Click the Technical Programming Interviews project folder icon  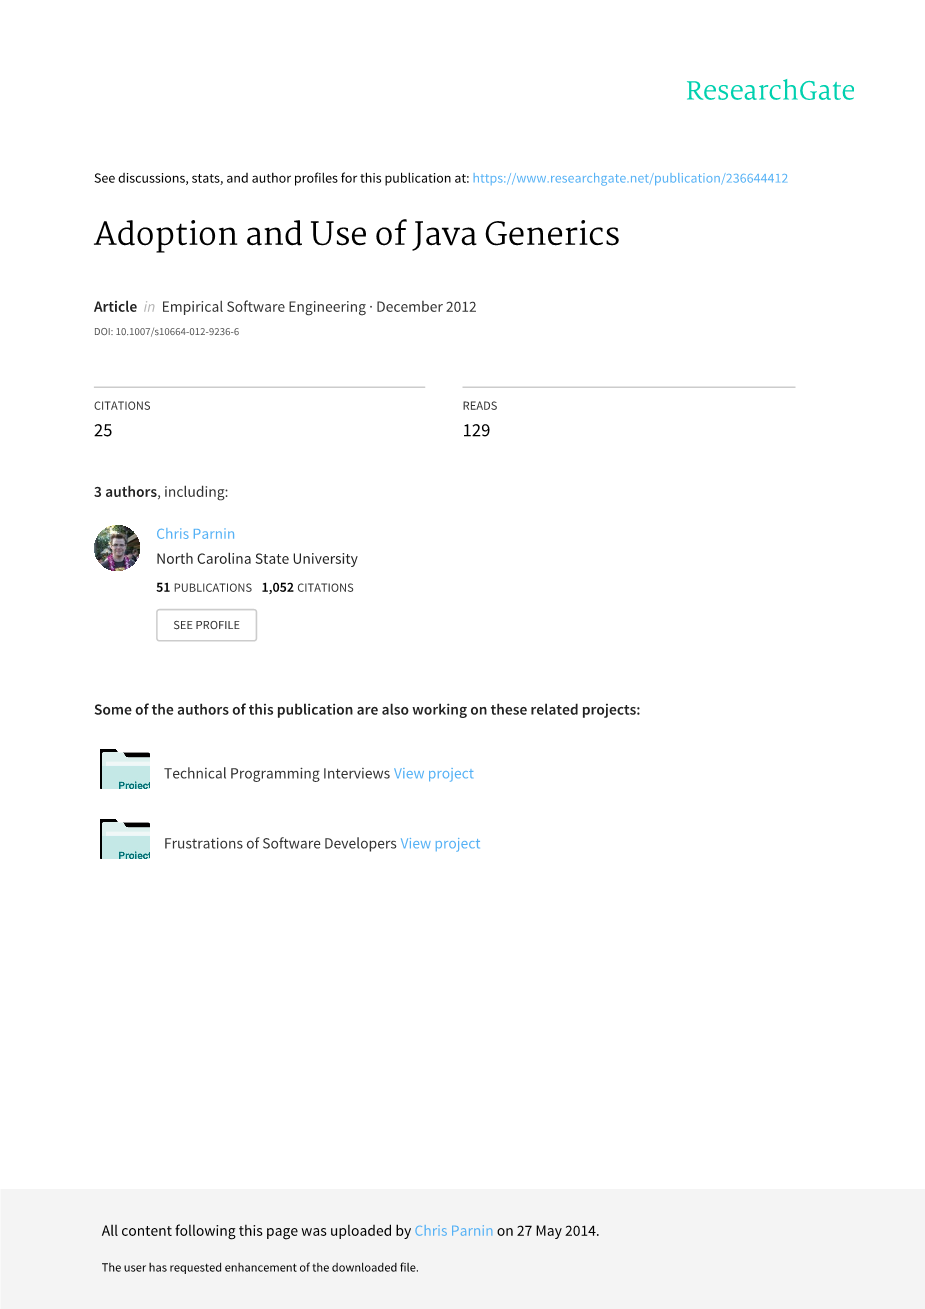tap(125, 770)
